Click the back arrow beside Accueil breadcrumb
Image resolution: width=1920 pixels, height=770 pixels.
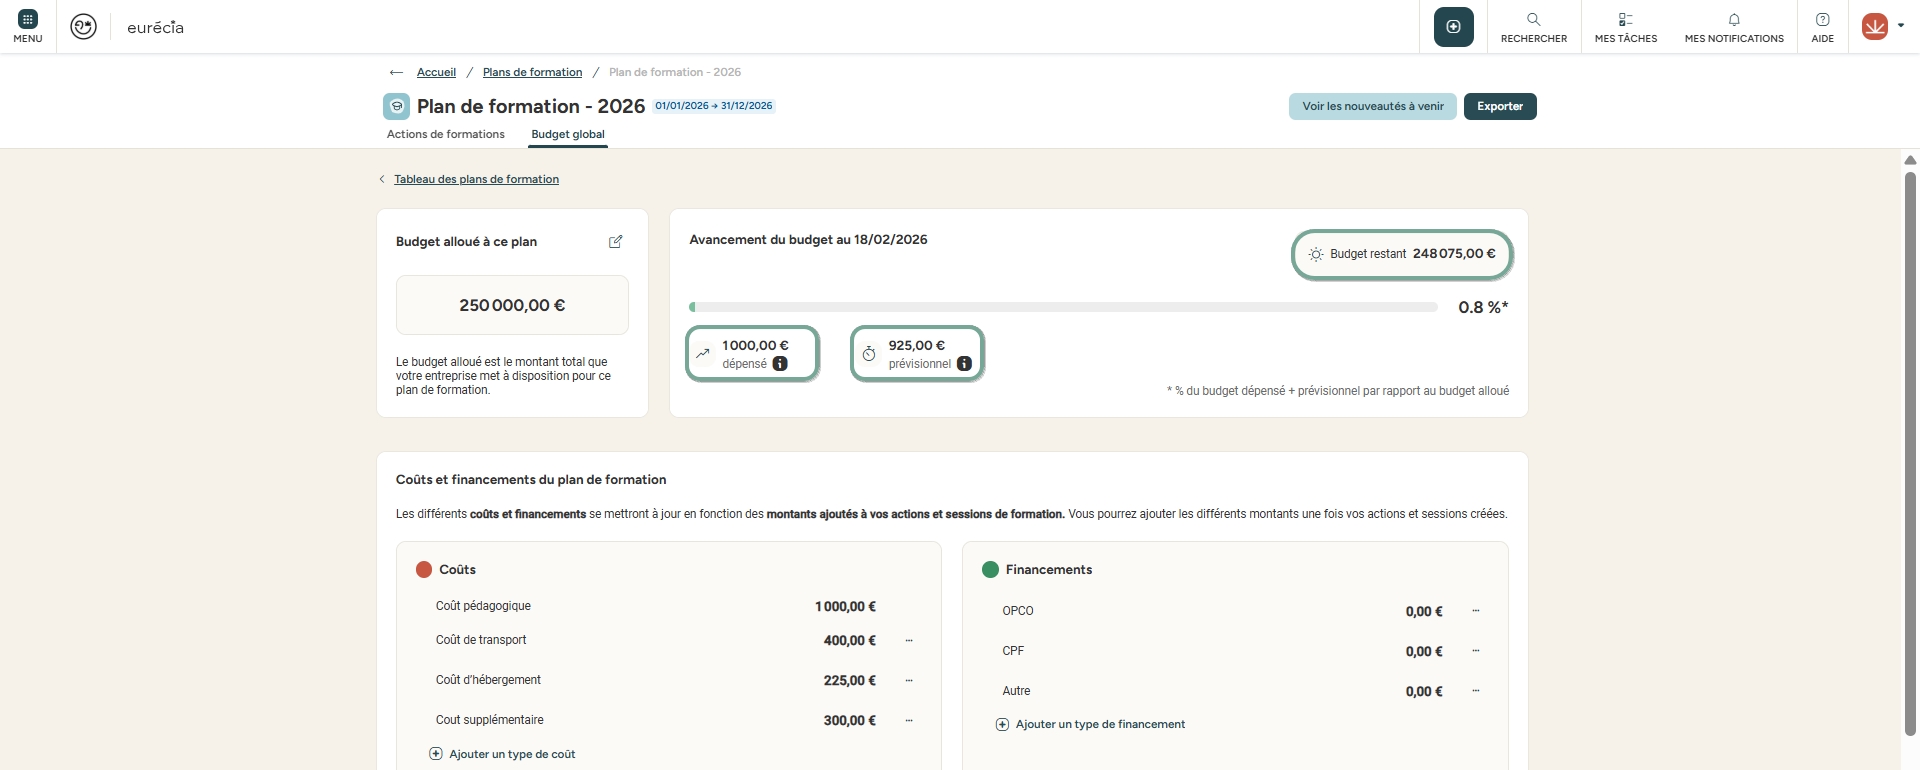point(396,72)
